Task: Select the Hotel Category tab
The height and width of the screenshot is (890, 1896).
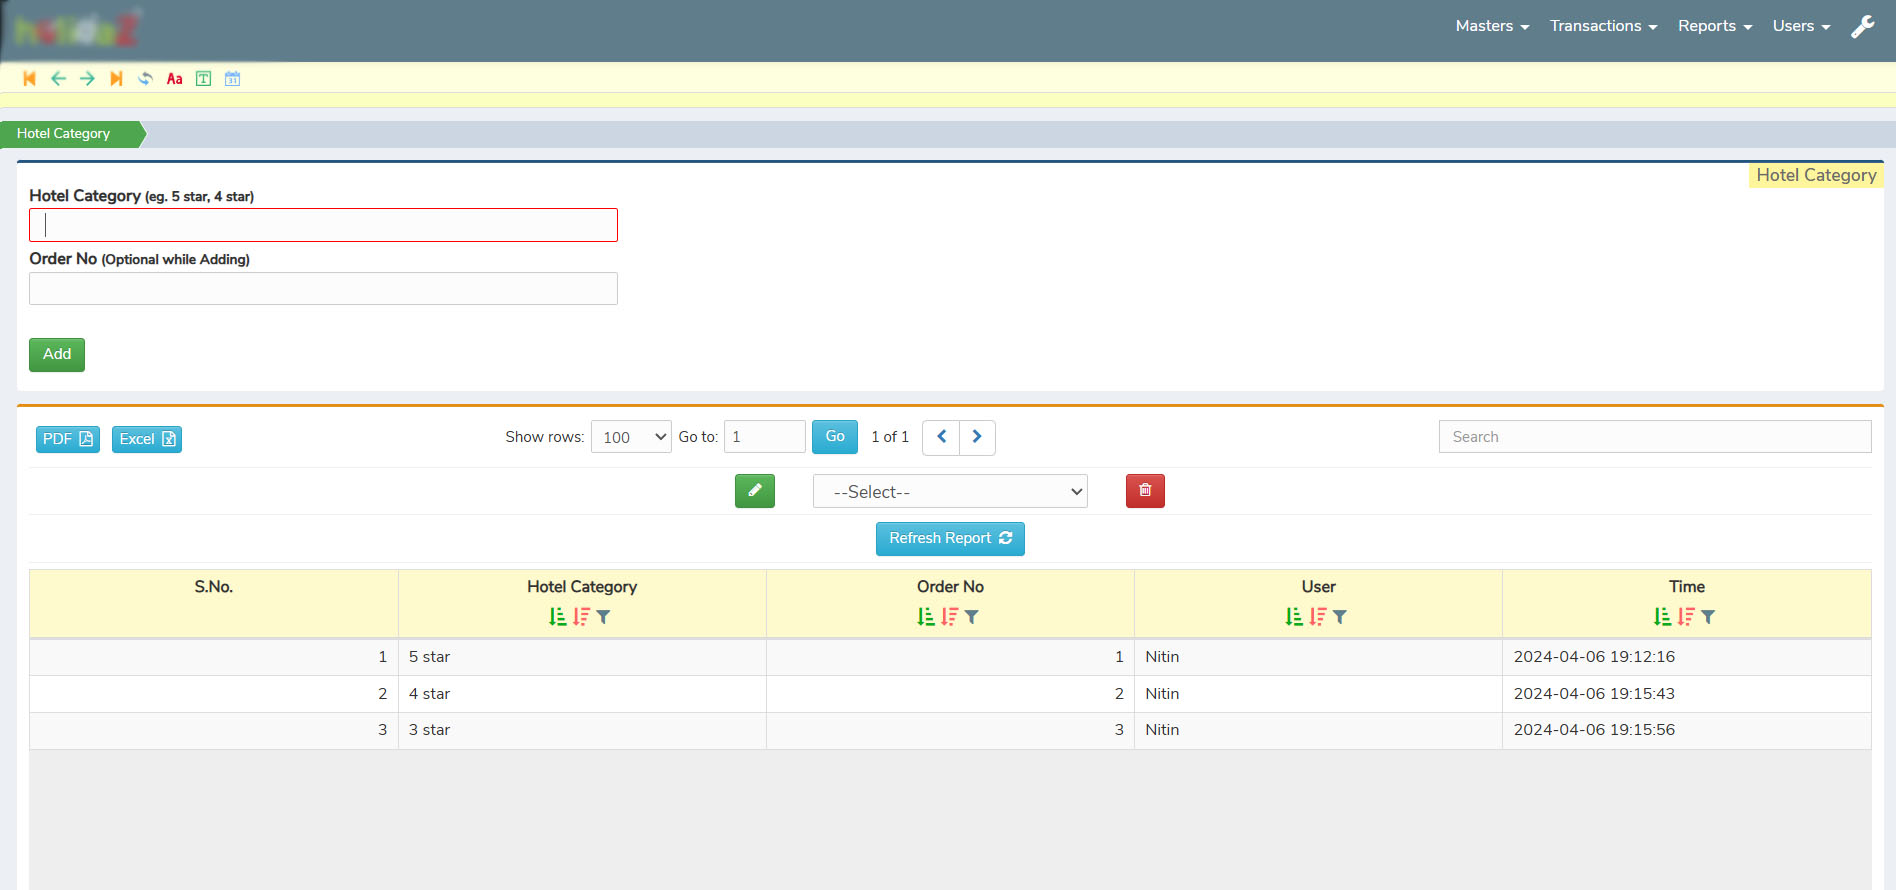Action: click(65, 134)
